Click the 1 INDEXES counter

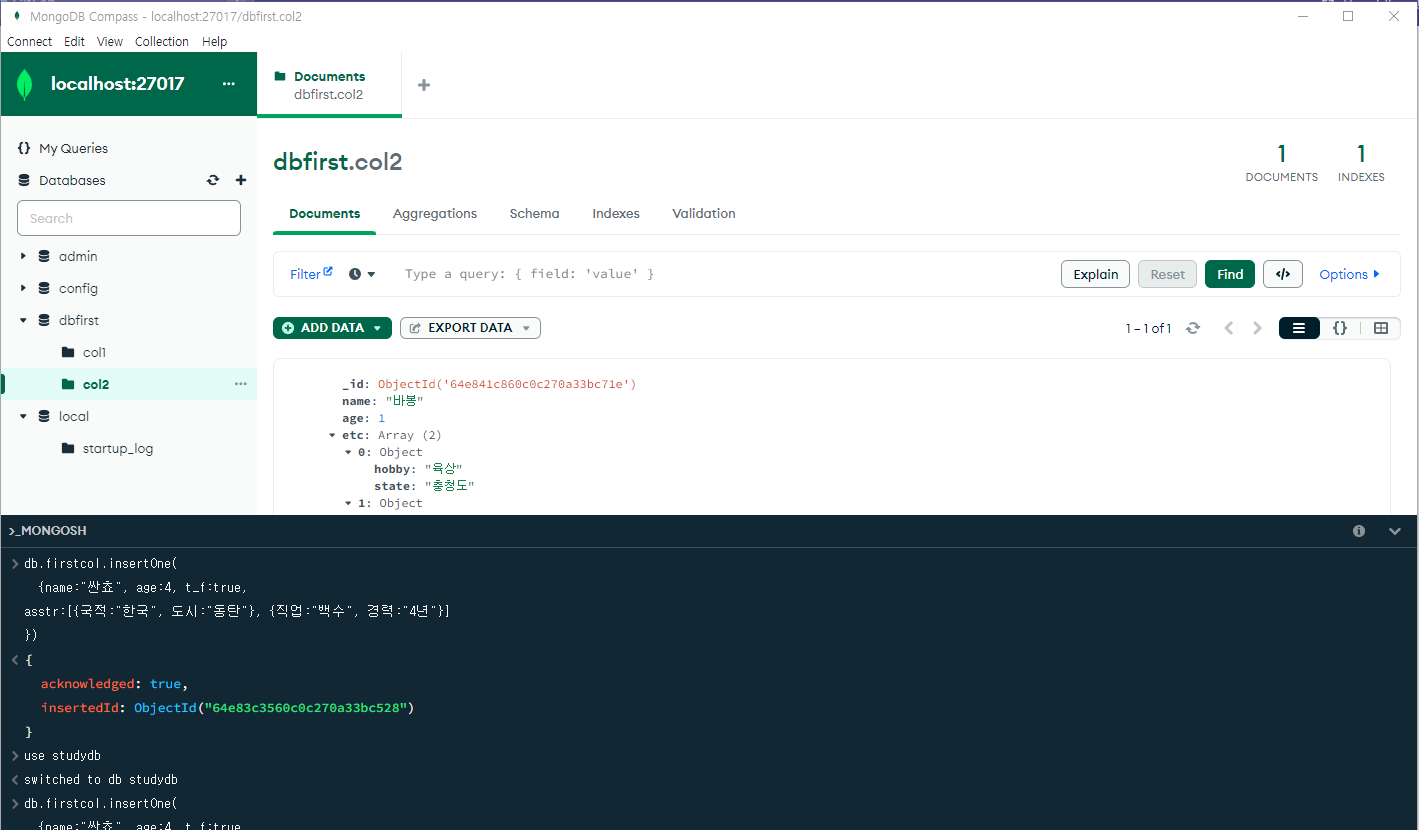[1361, 163]
